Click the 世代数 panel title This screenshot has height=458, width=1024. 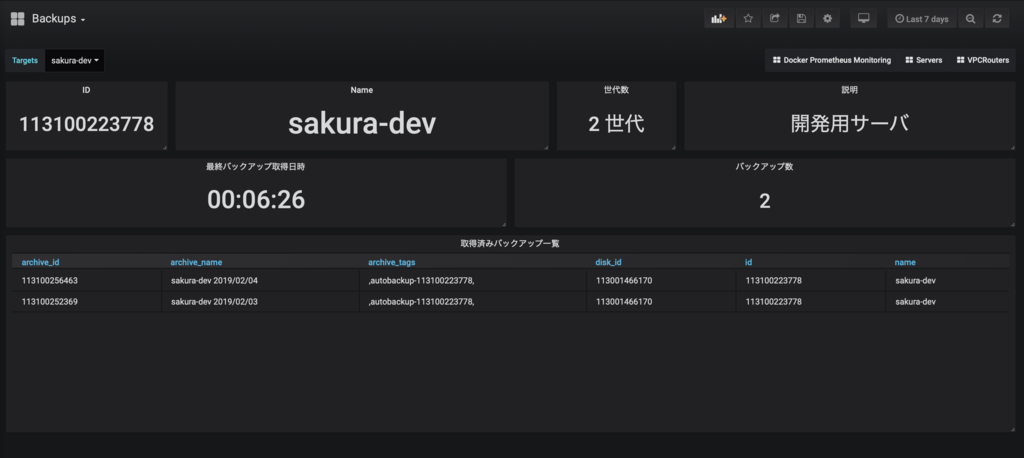(616, 90)
